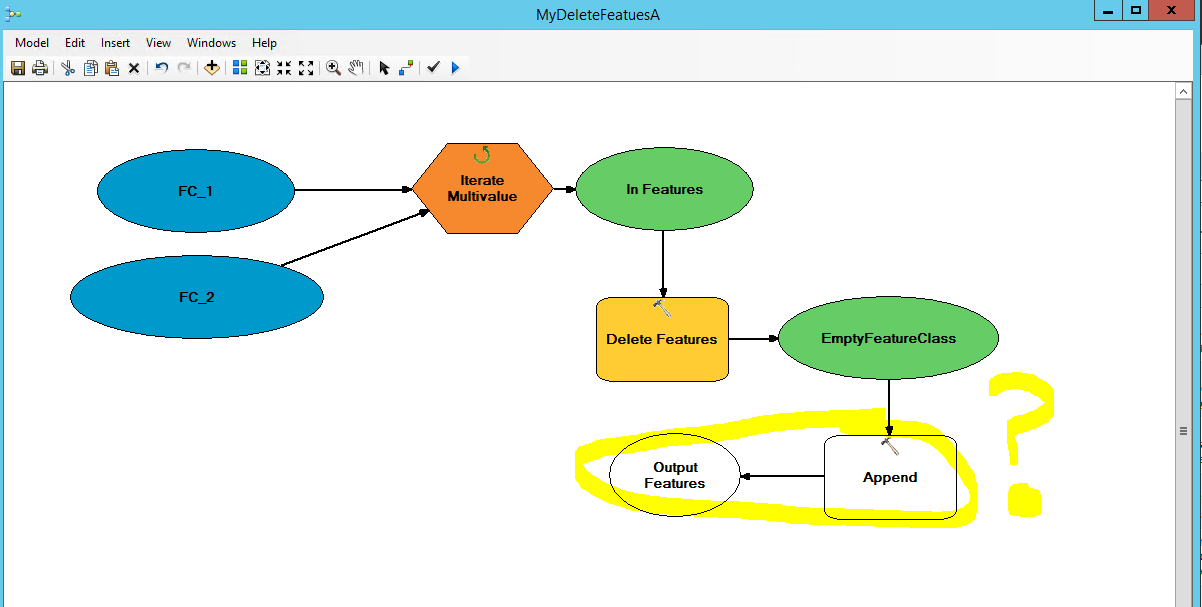Viewport: 1202px width, 607px height.
Task: Open the Model menu
Action: click(x=32, y=43)
